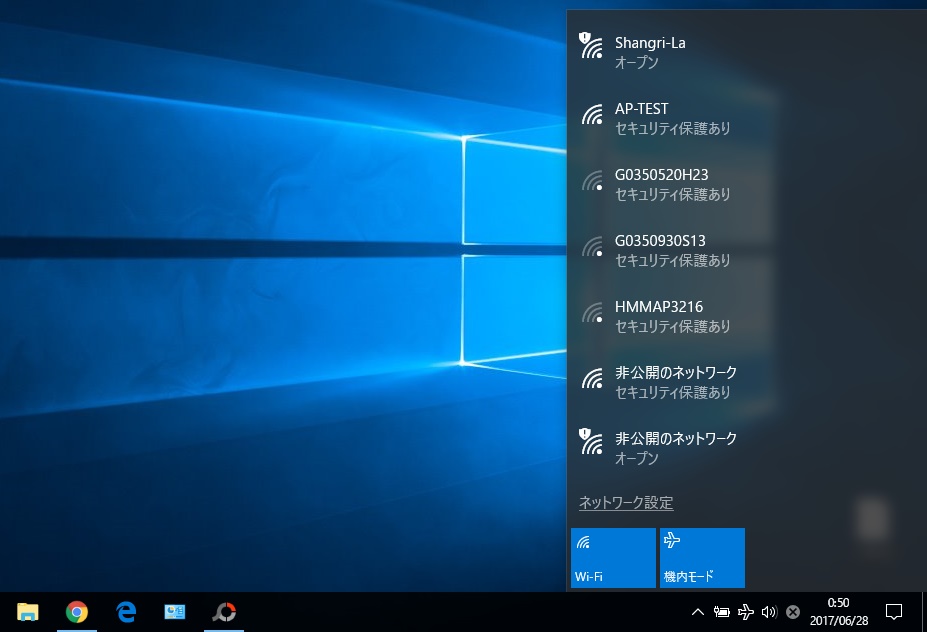Click the battery status tray icon

point(722,612)
